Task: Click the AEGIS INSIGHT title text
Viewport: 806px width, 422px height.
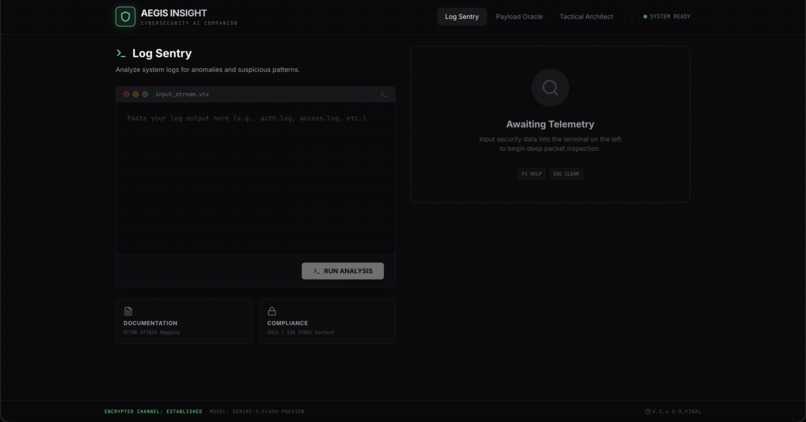Action: 174,13
